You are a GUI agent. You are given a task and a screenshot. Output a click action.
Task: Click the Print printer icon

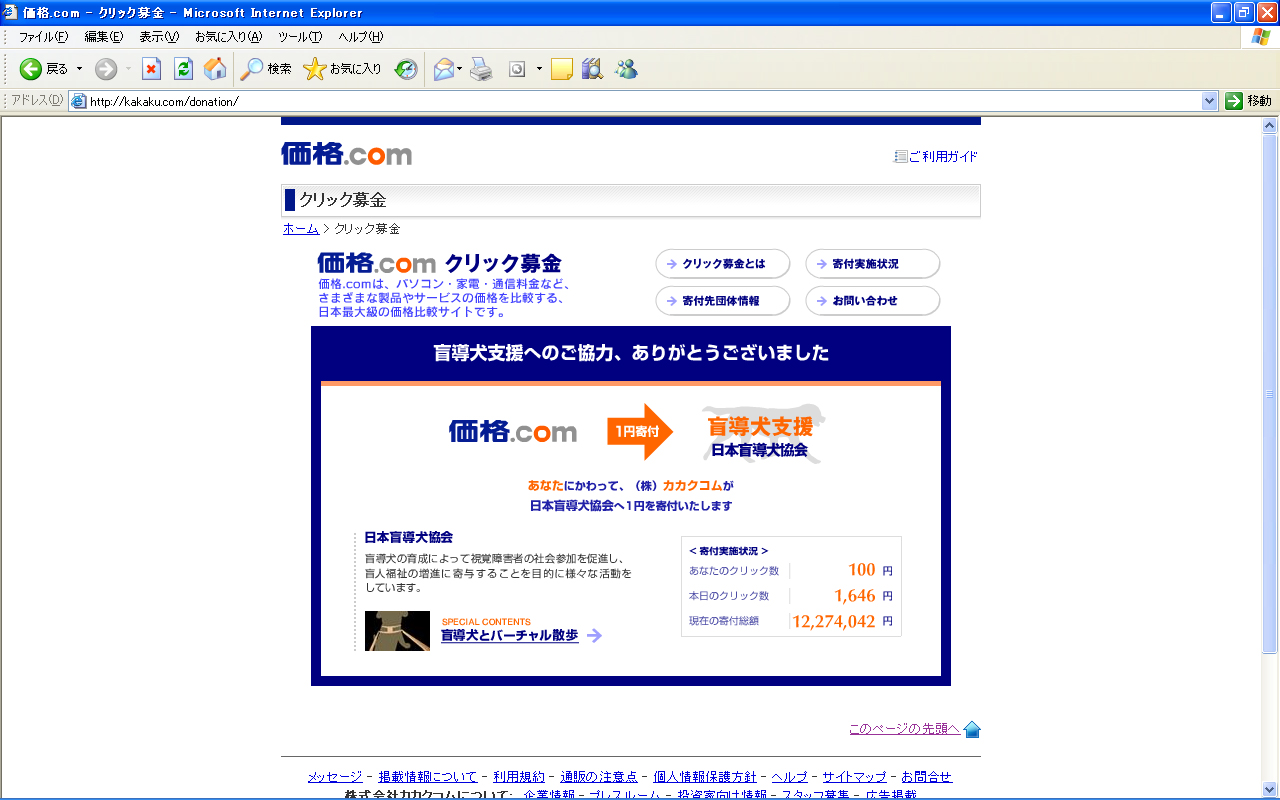pos(482,69)
